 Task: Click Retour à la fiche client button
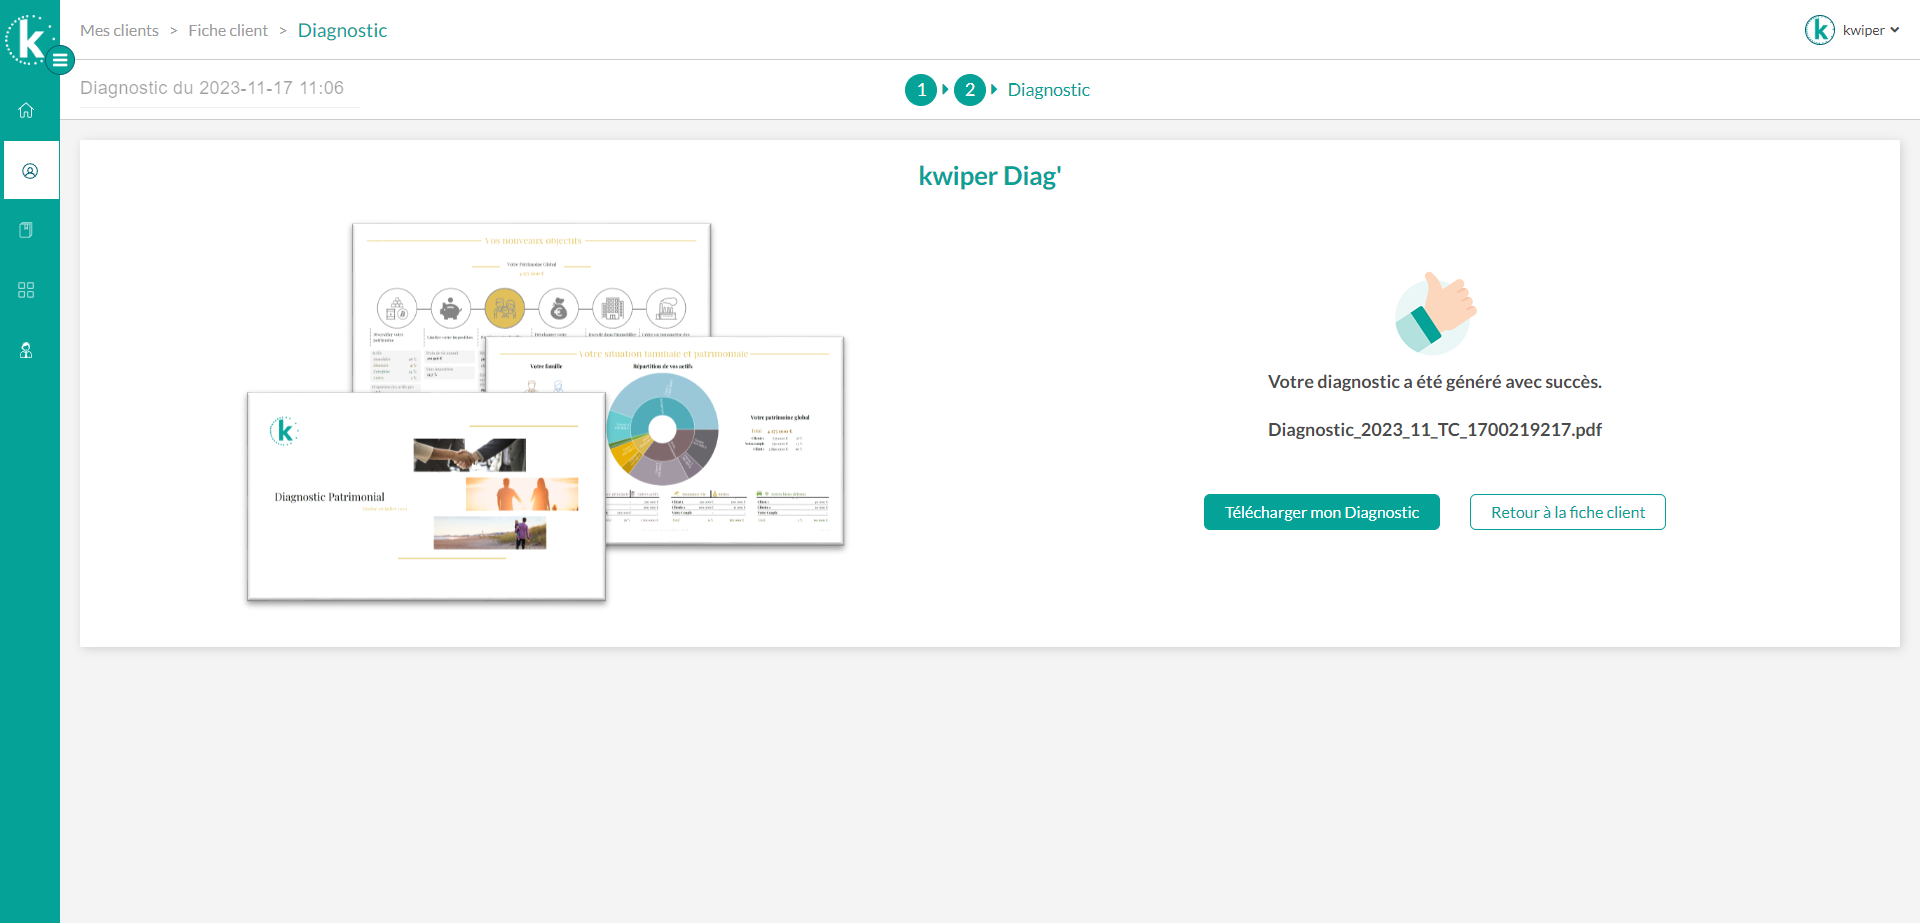[x=1568, y=512]
